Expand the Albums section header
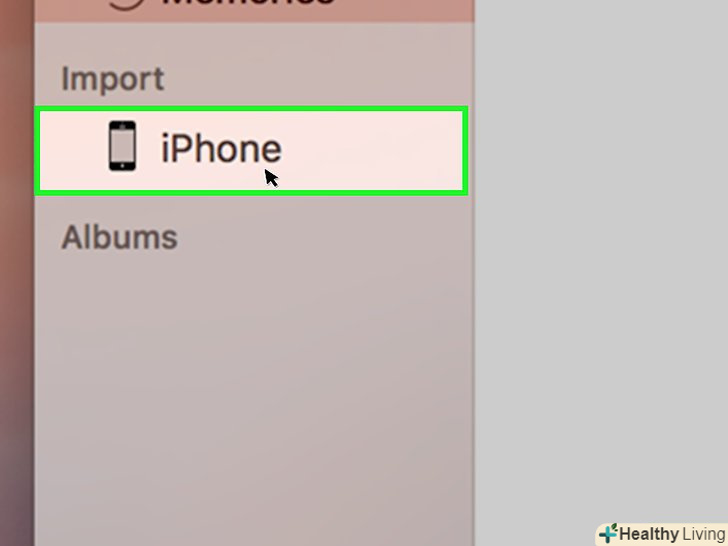 point(119,237)
